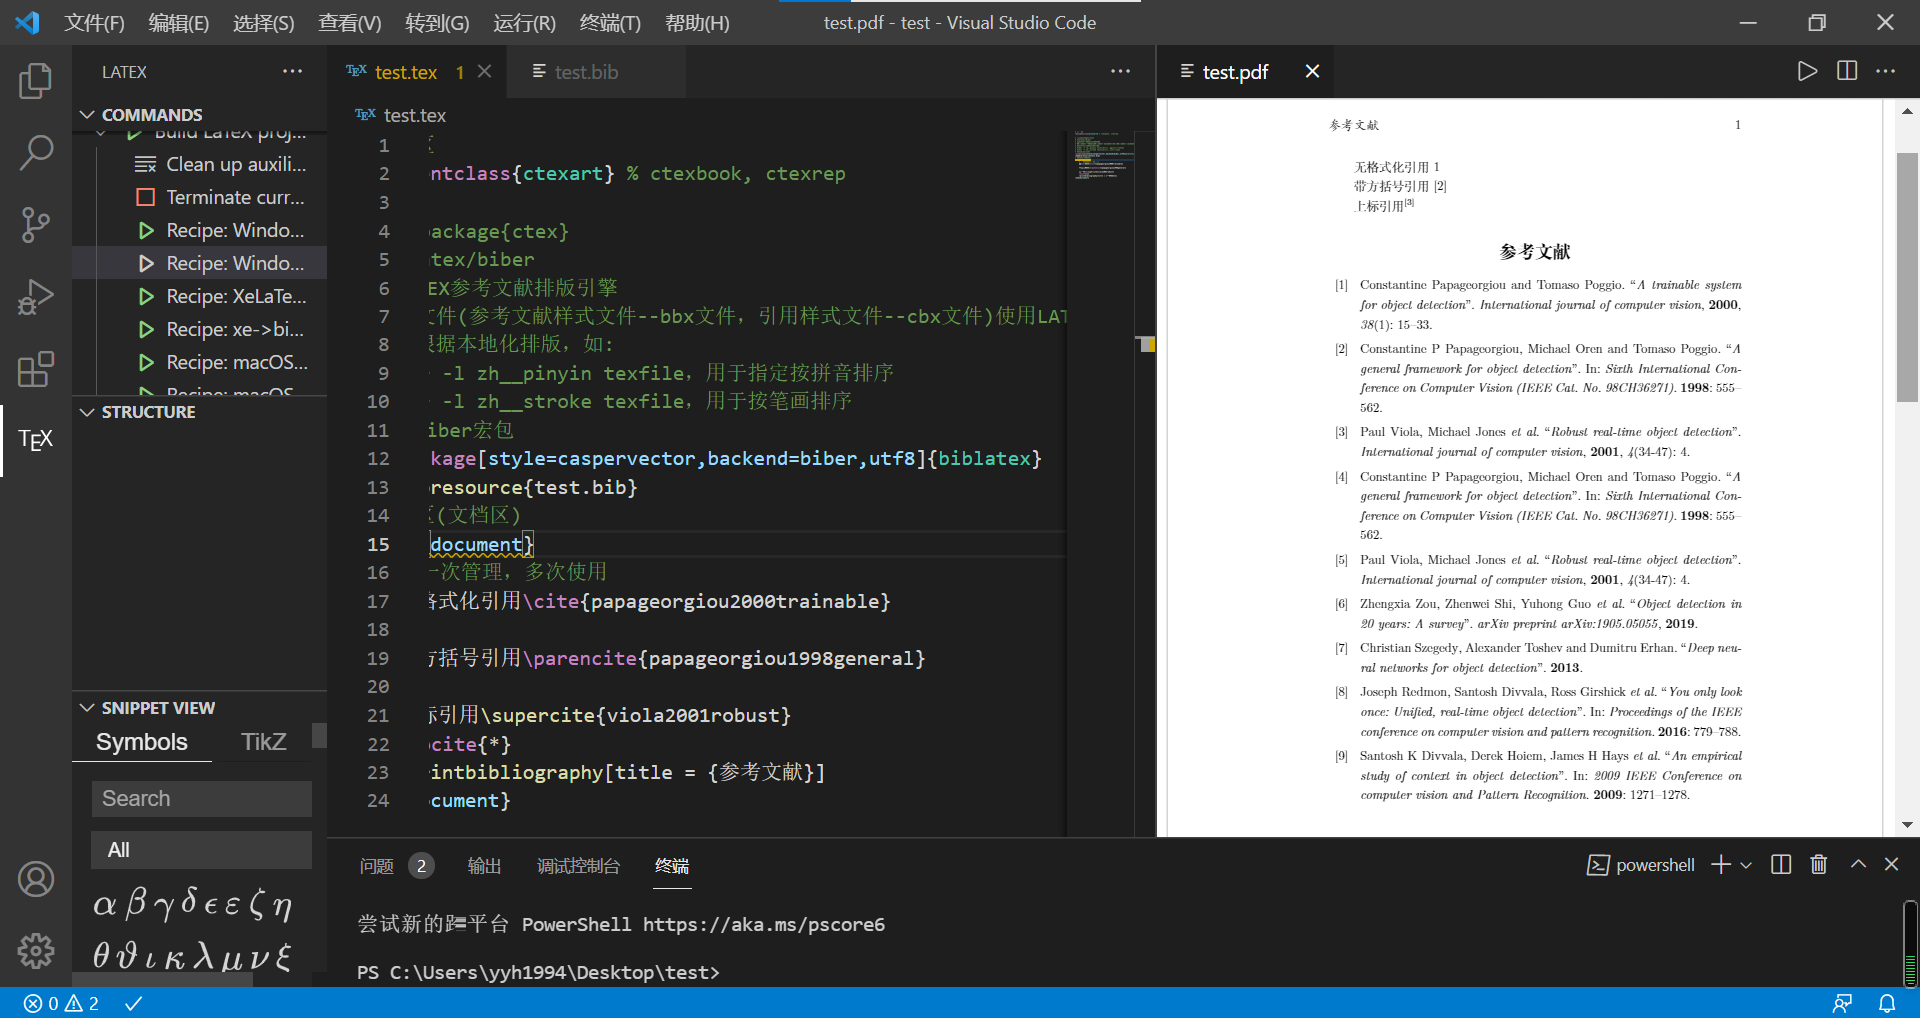Open the Extensions view
Screen dimensions: 1920x1018
(x=36, y=369)
